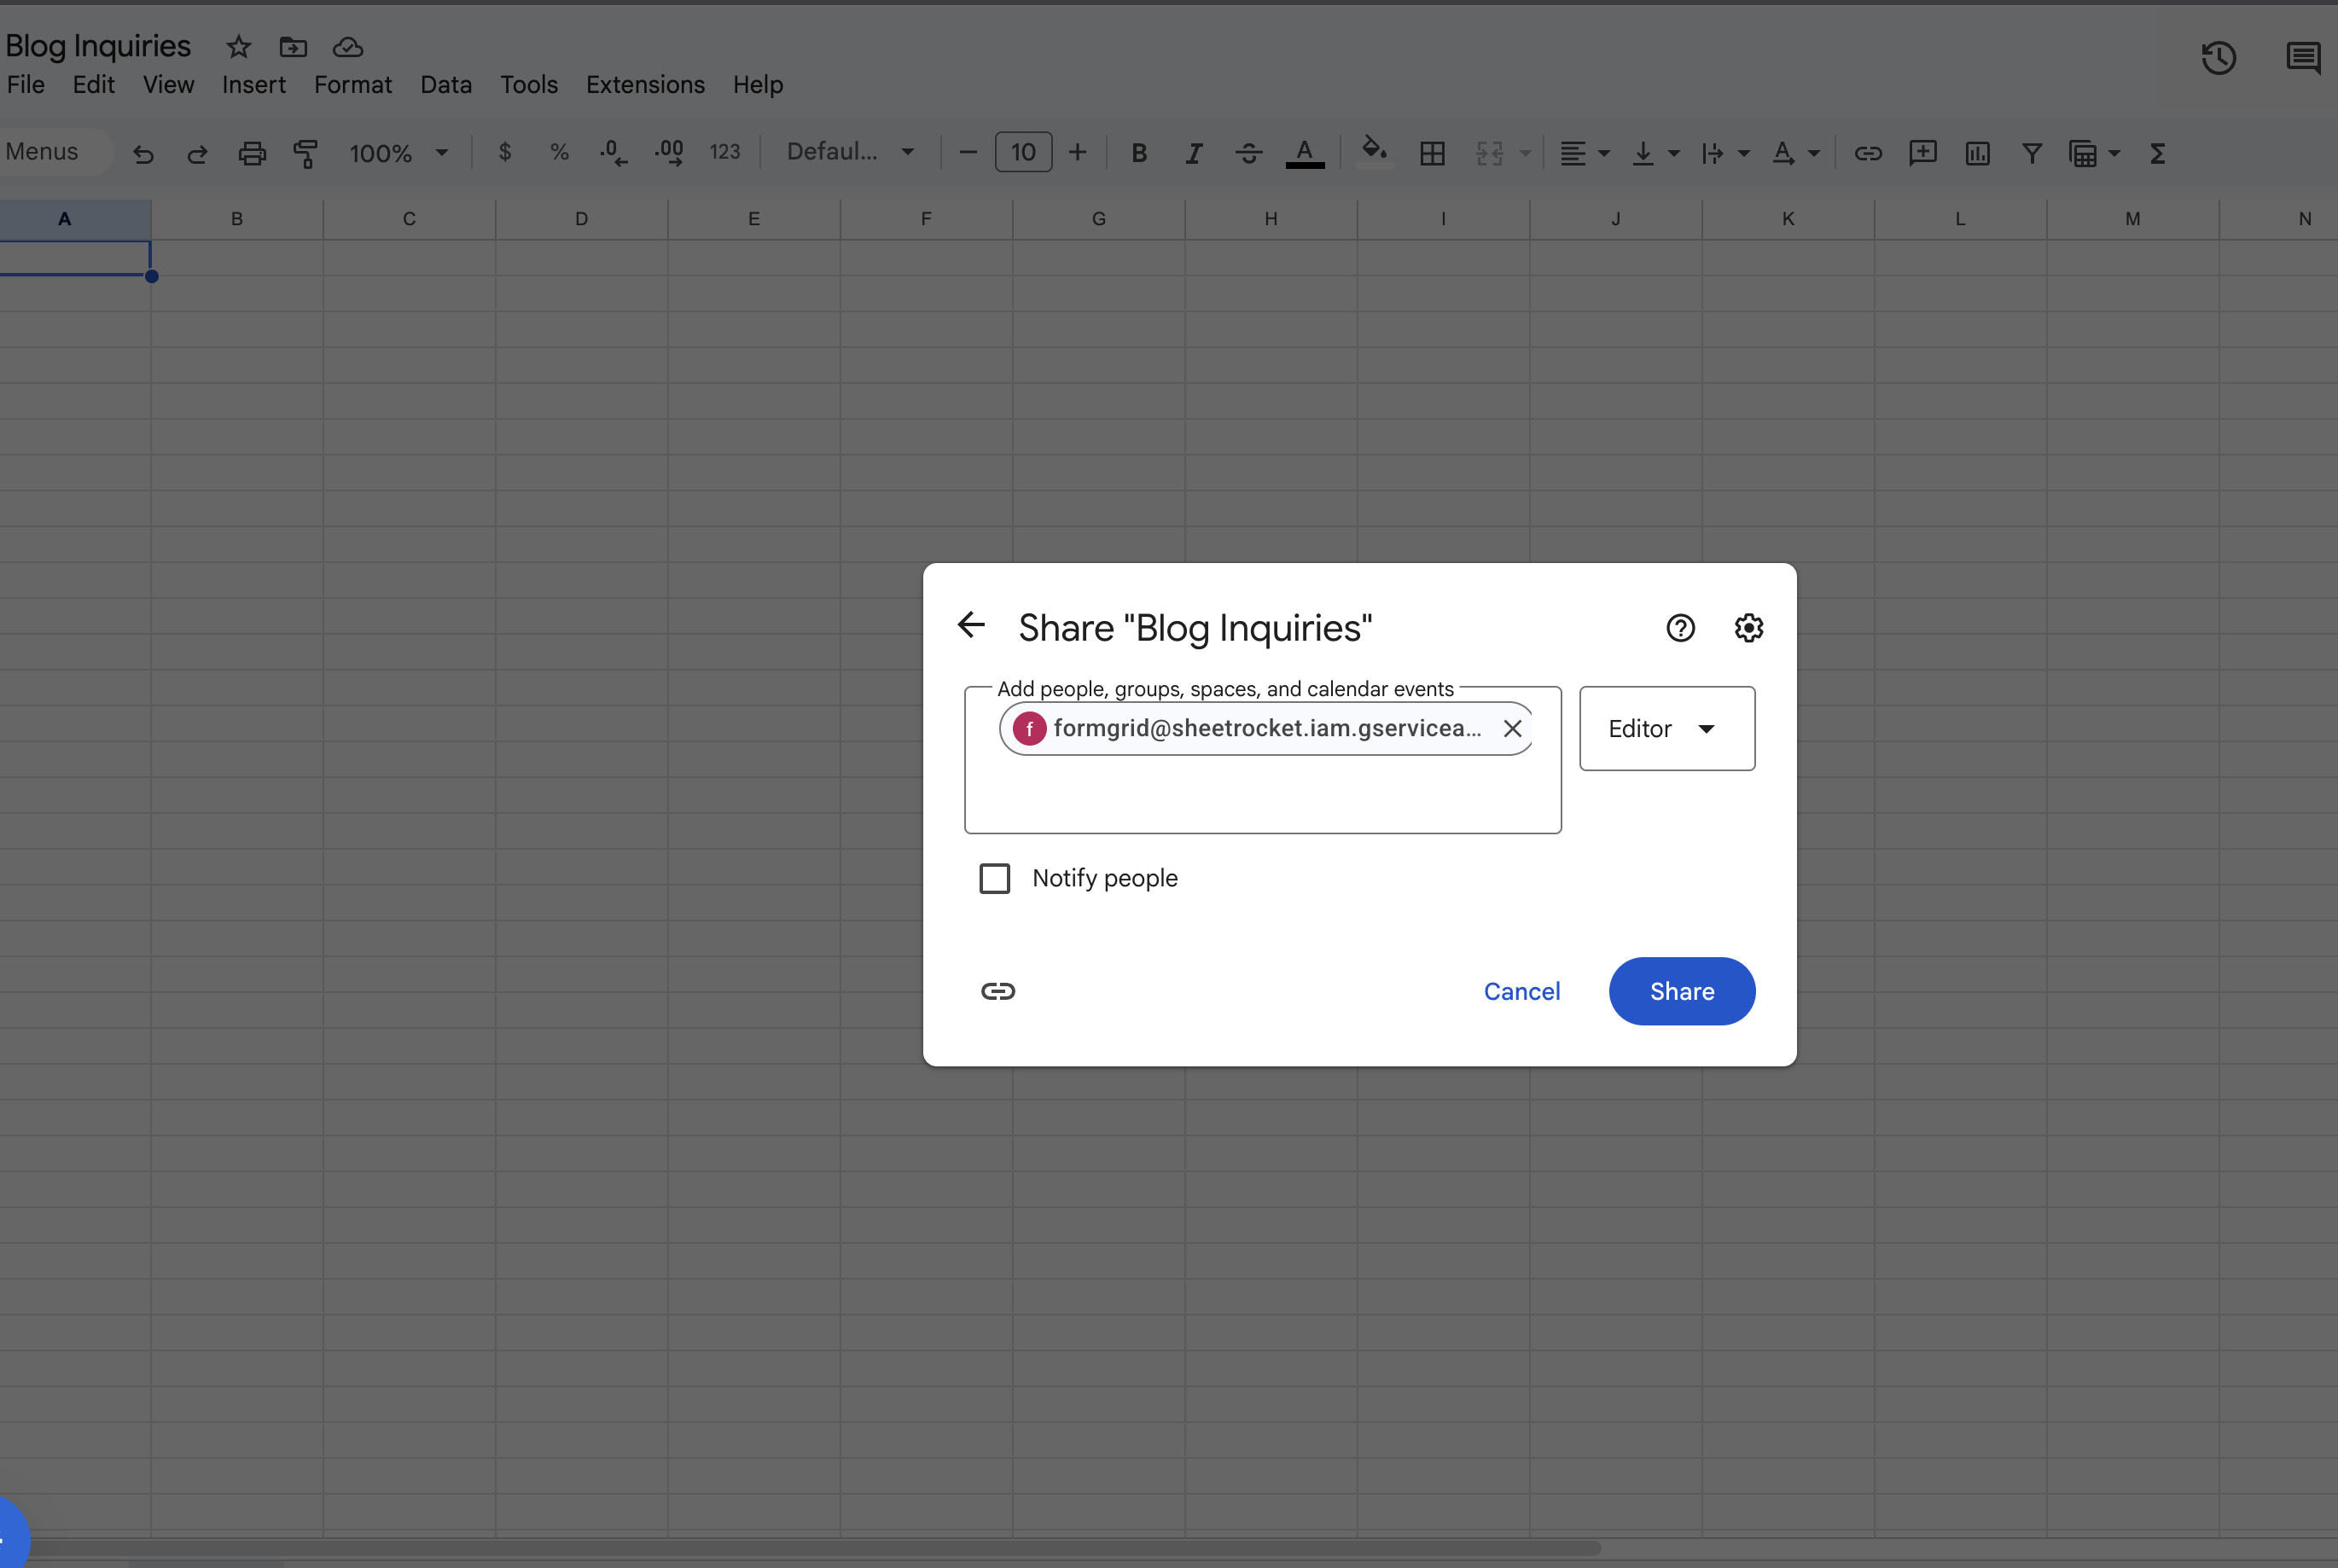The image size is (2338, 1568).
Task: Check the cloud save status icon
Action: coord(348,47)
